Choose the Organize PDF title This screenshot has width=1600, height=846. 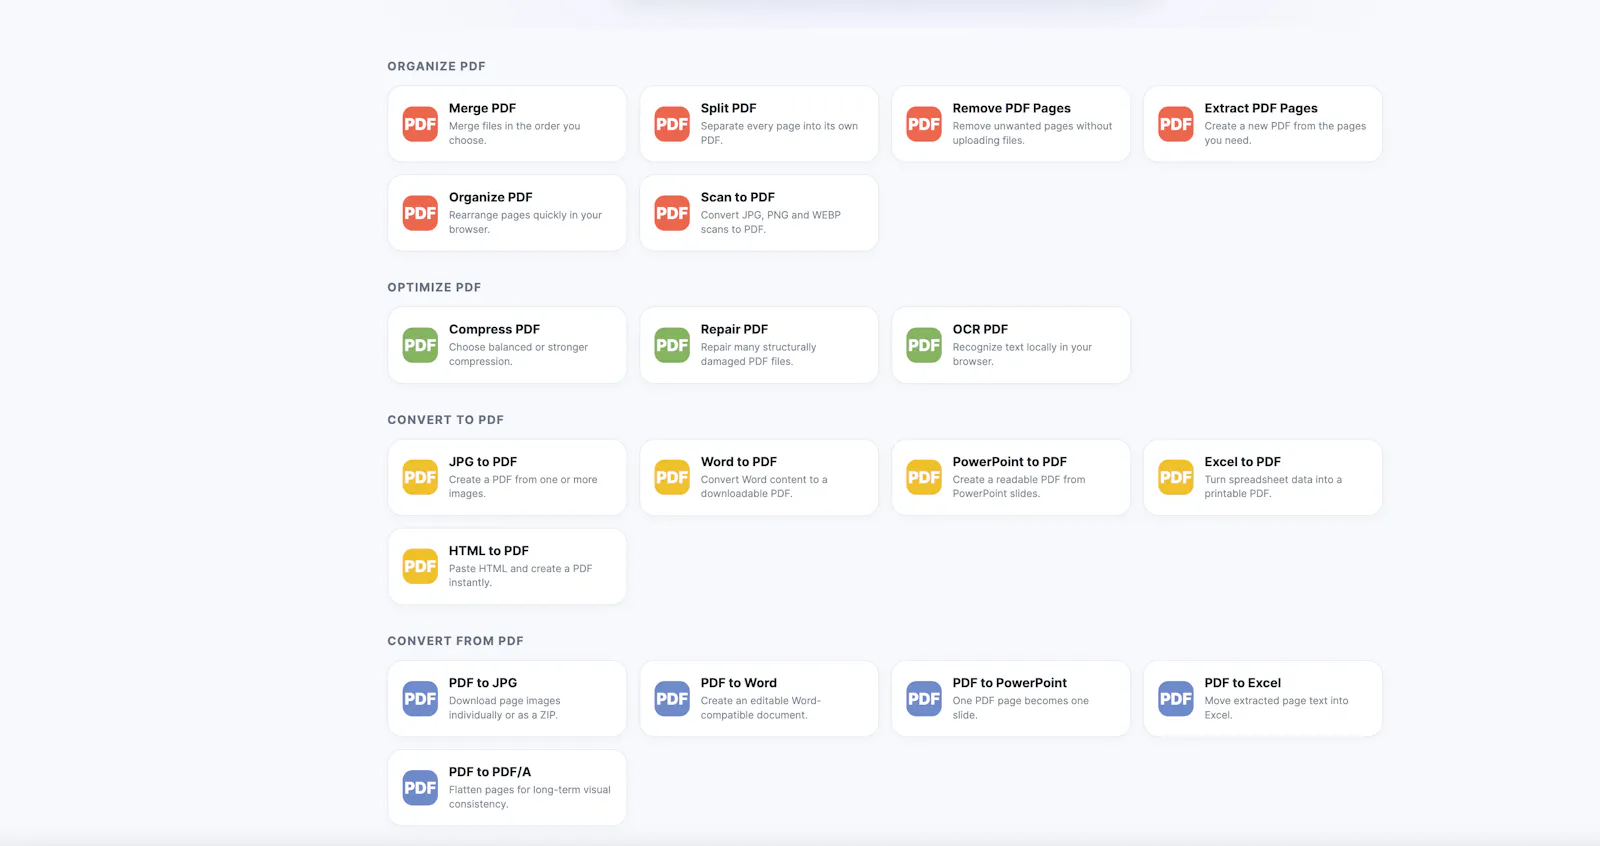pos(490,197)
